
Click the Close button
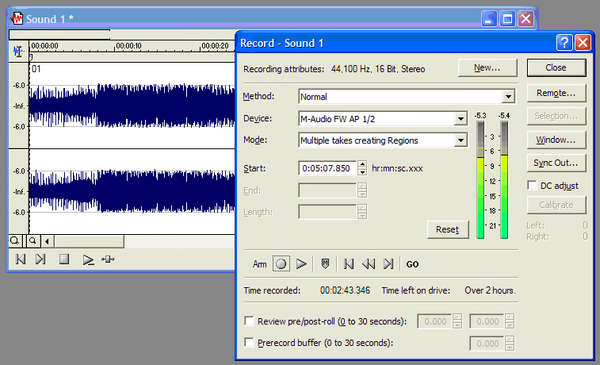click(556, 68)
